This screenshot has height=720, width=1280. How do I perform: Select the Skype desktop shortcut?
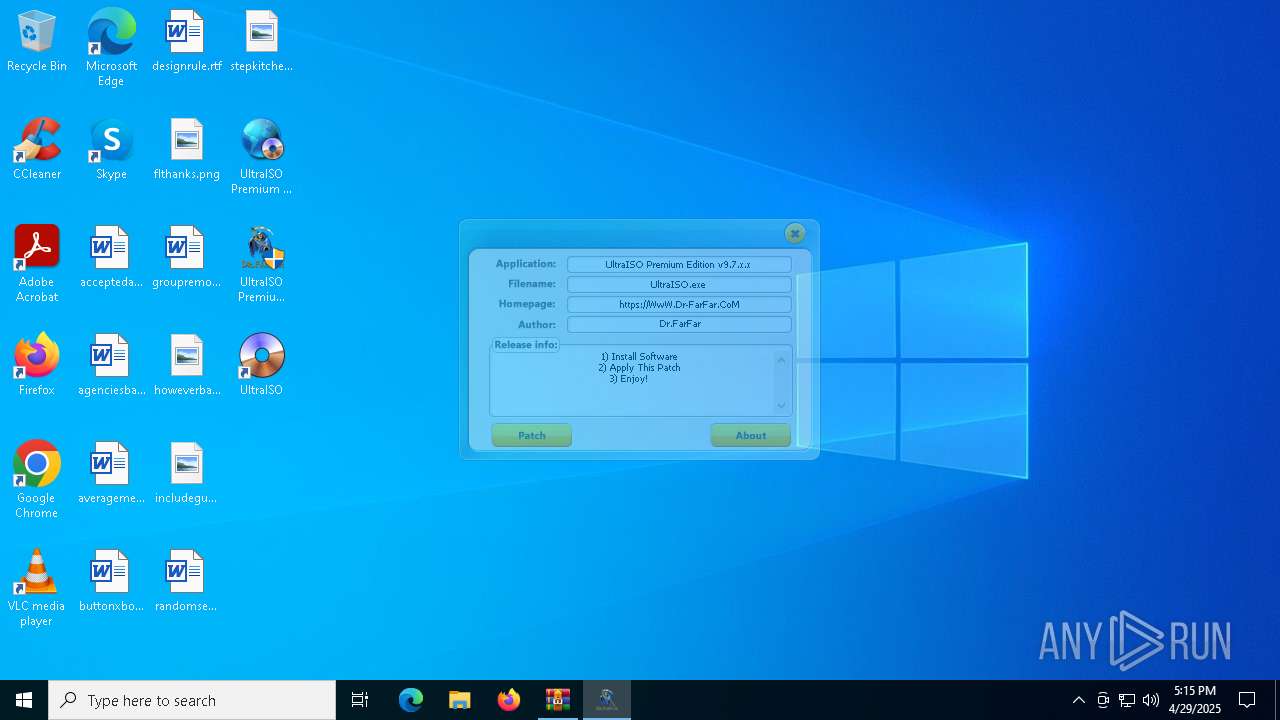click(x=111, y=150)
